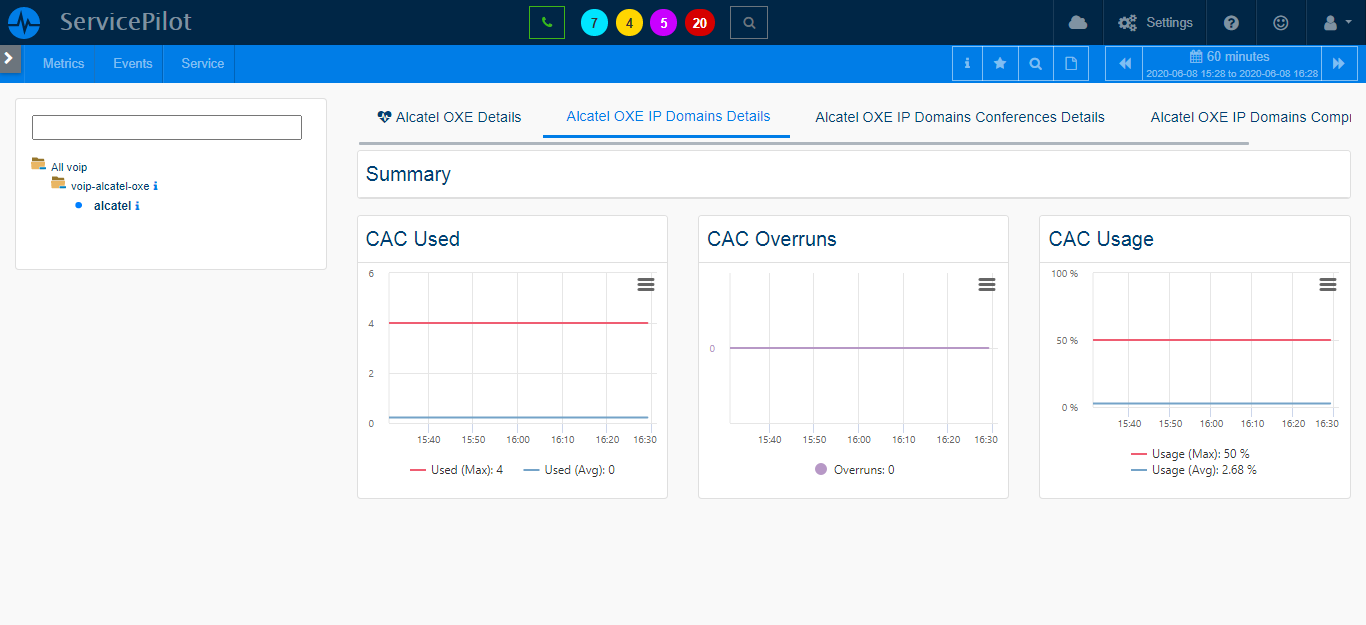Viewport: 1366px width, 625px height.
Task: Open the user account dropdown
Action: pyautogui.click(x=1336, y=22)
